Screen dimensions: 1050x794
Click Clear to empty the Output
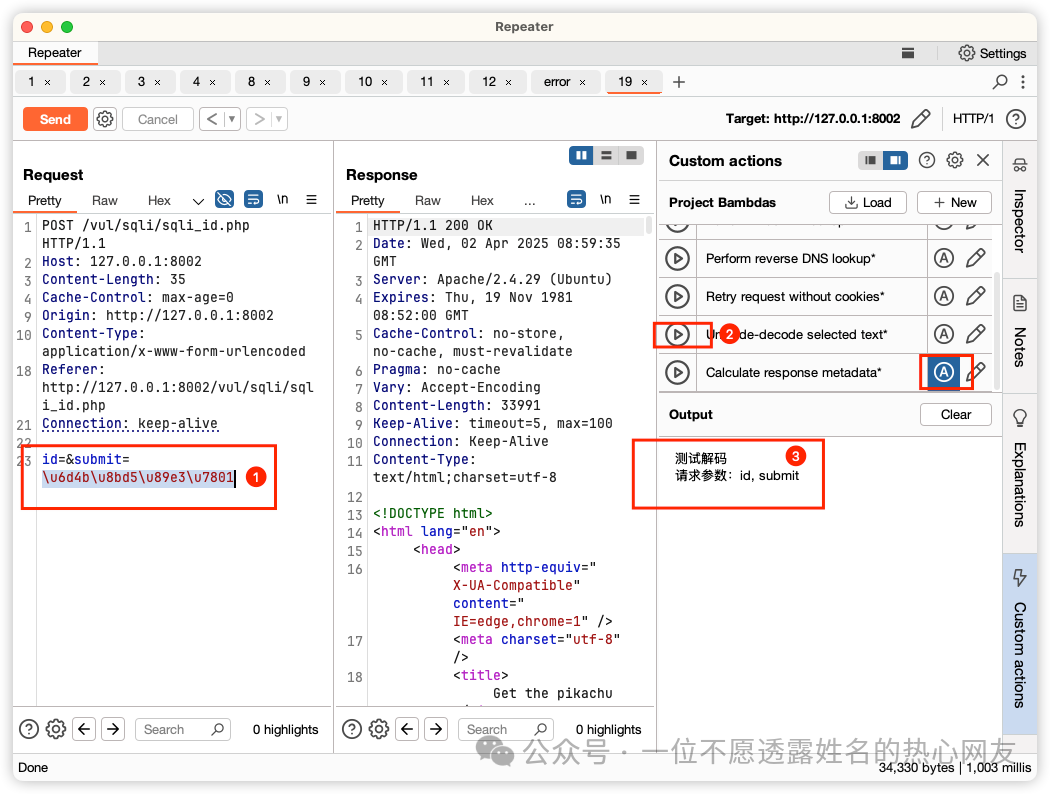coord(955,414)
